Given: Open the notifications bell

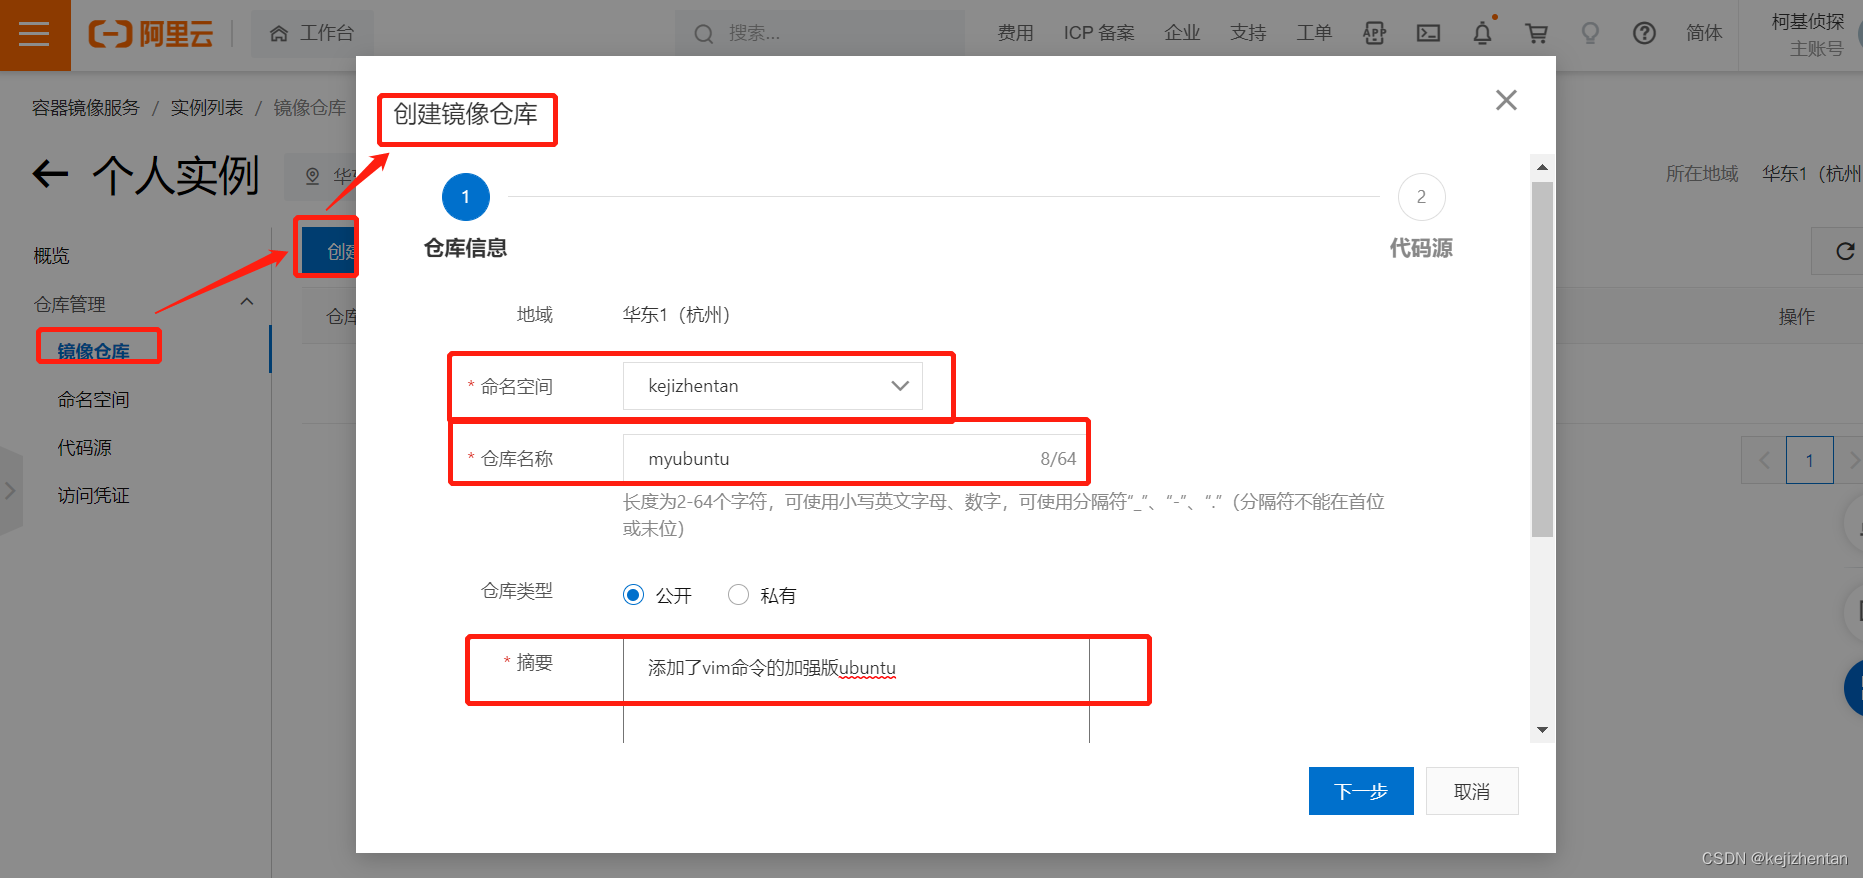Looking at the screenshot, I should pyautogui.click(x=1483, y=33).
